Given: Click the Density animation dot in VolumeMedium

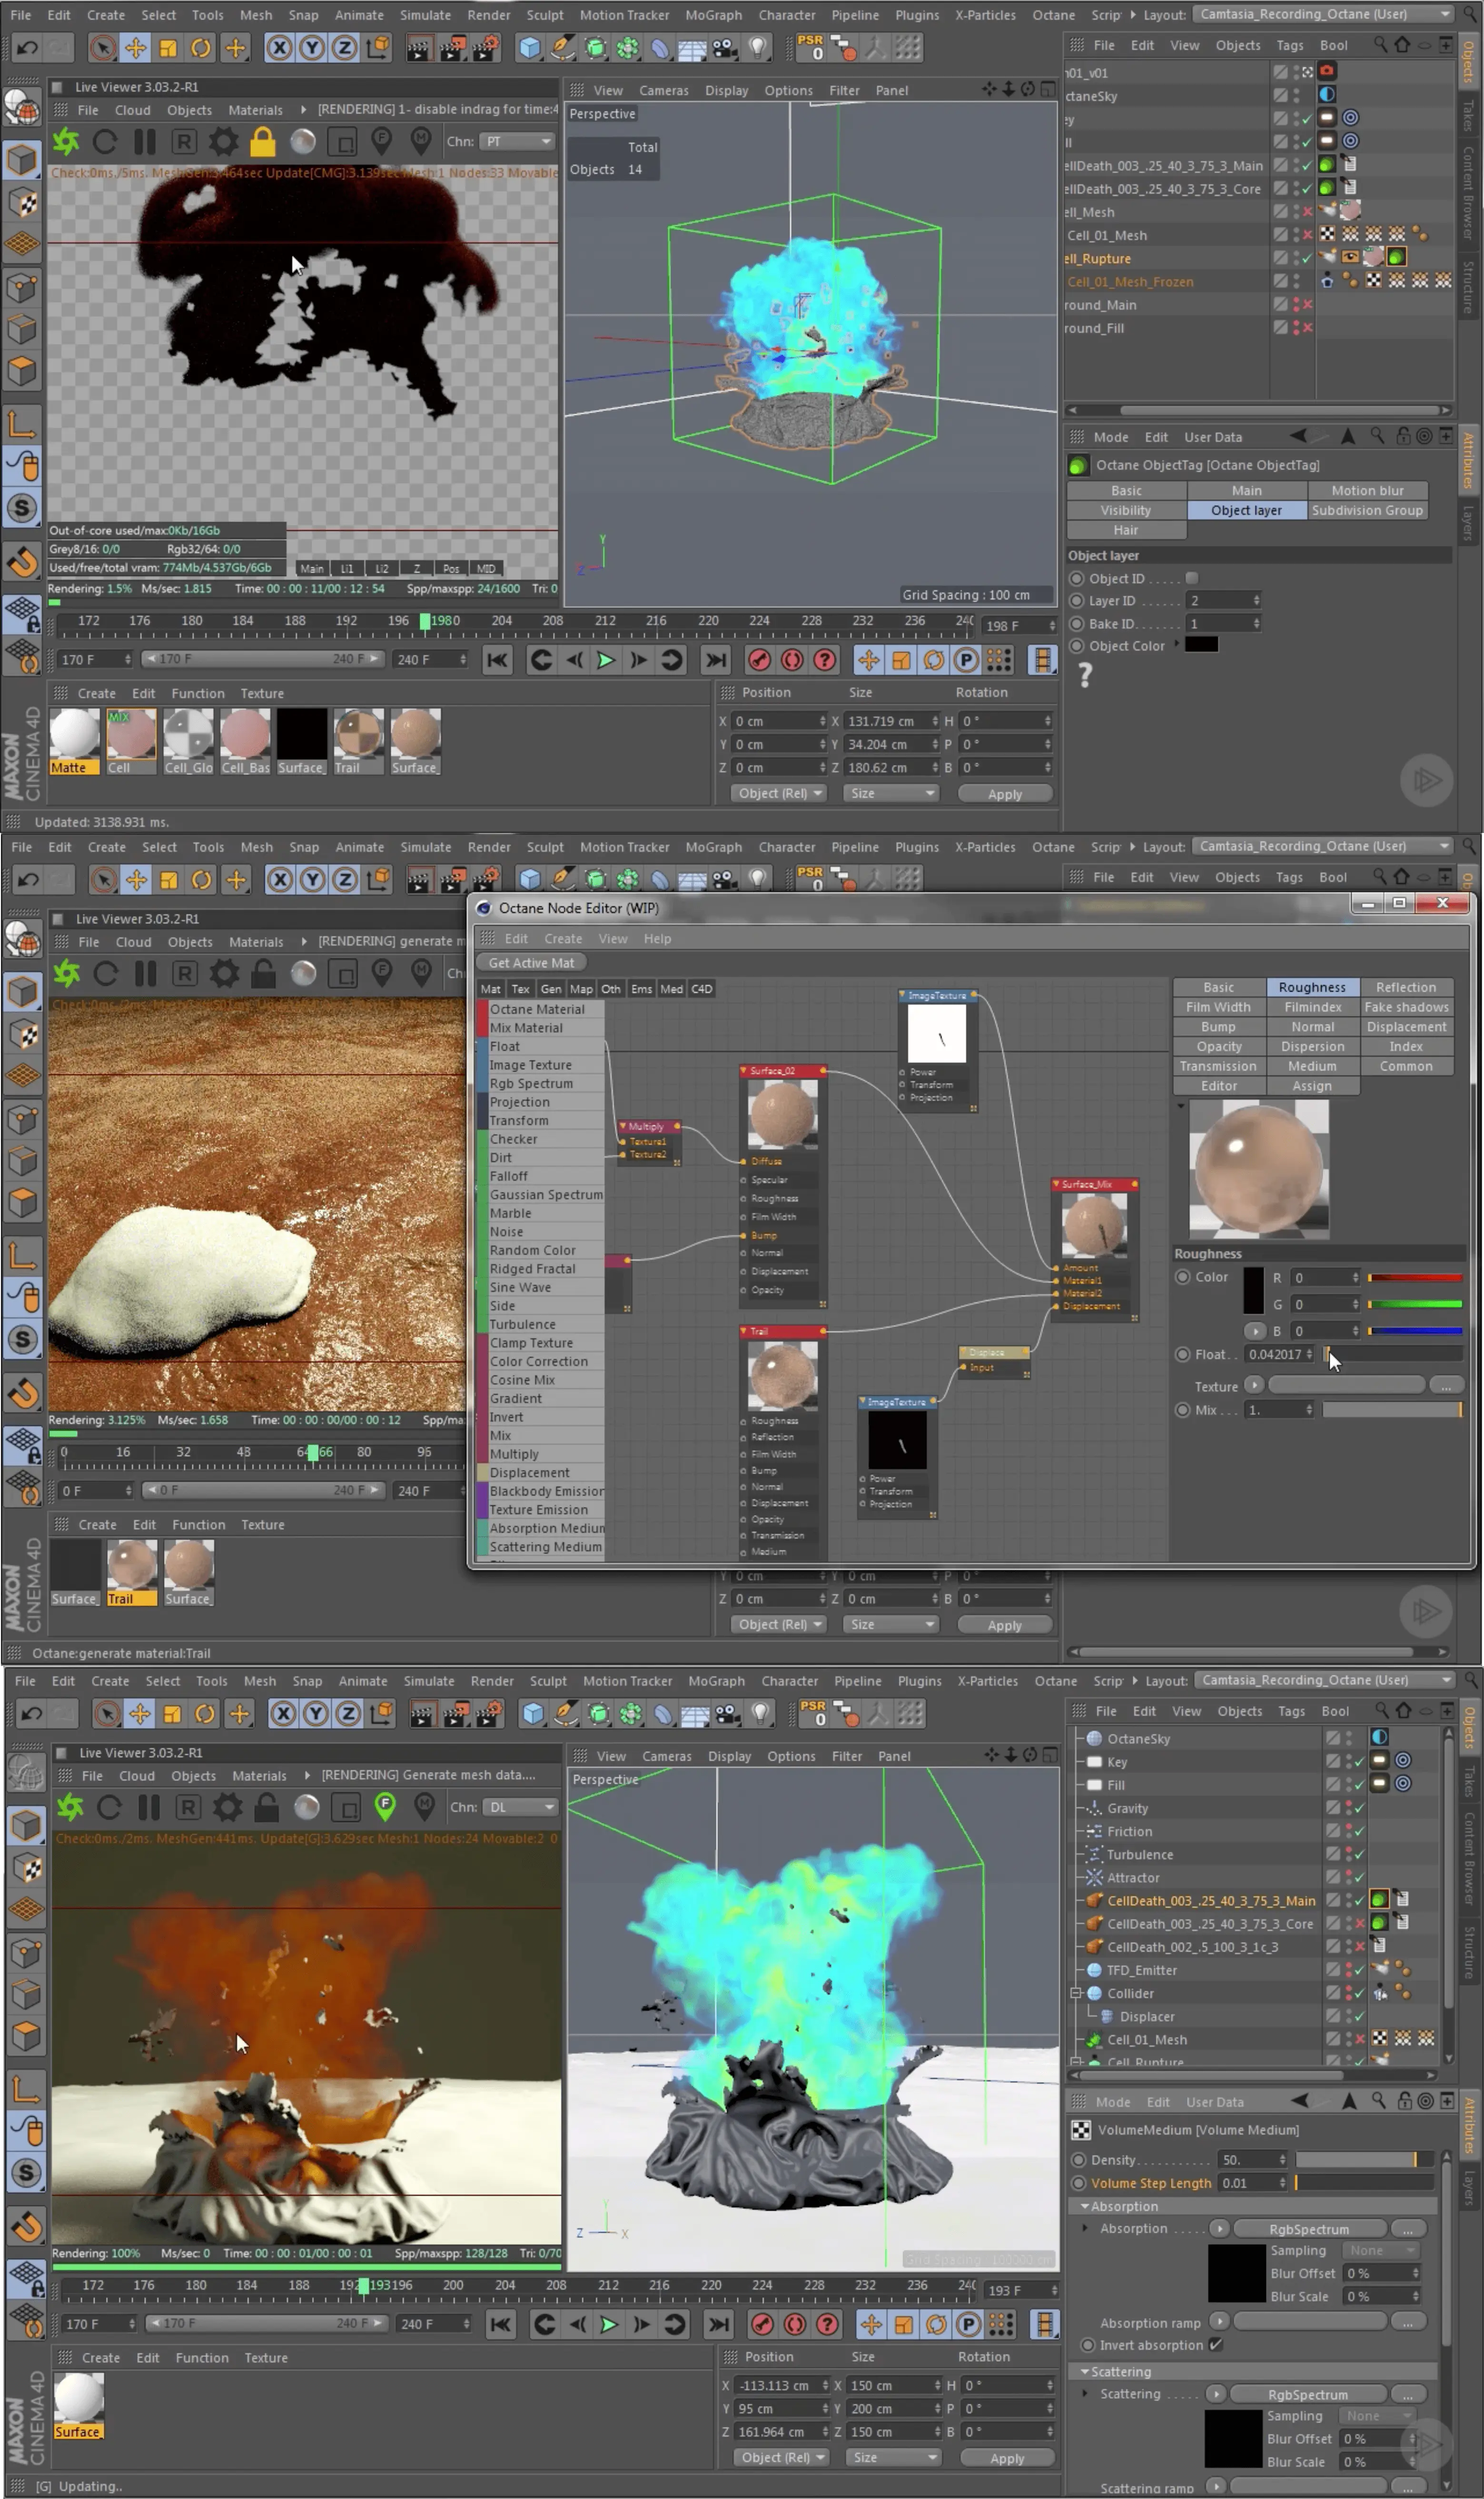Looking at the screenshot, I should pos(1078,2160).
